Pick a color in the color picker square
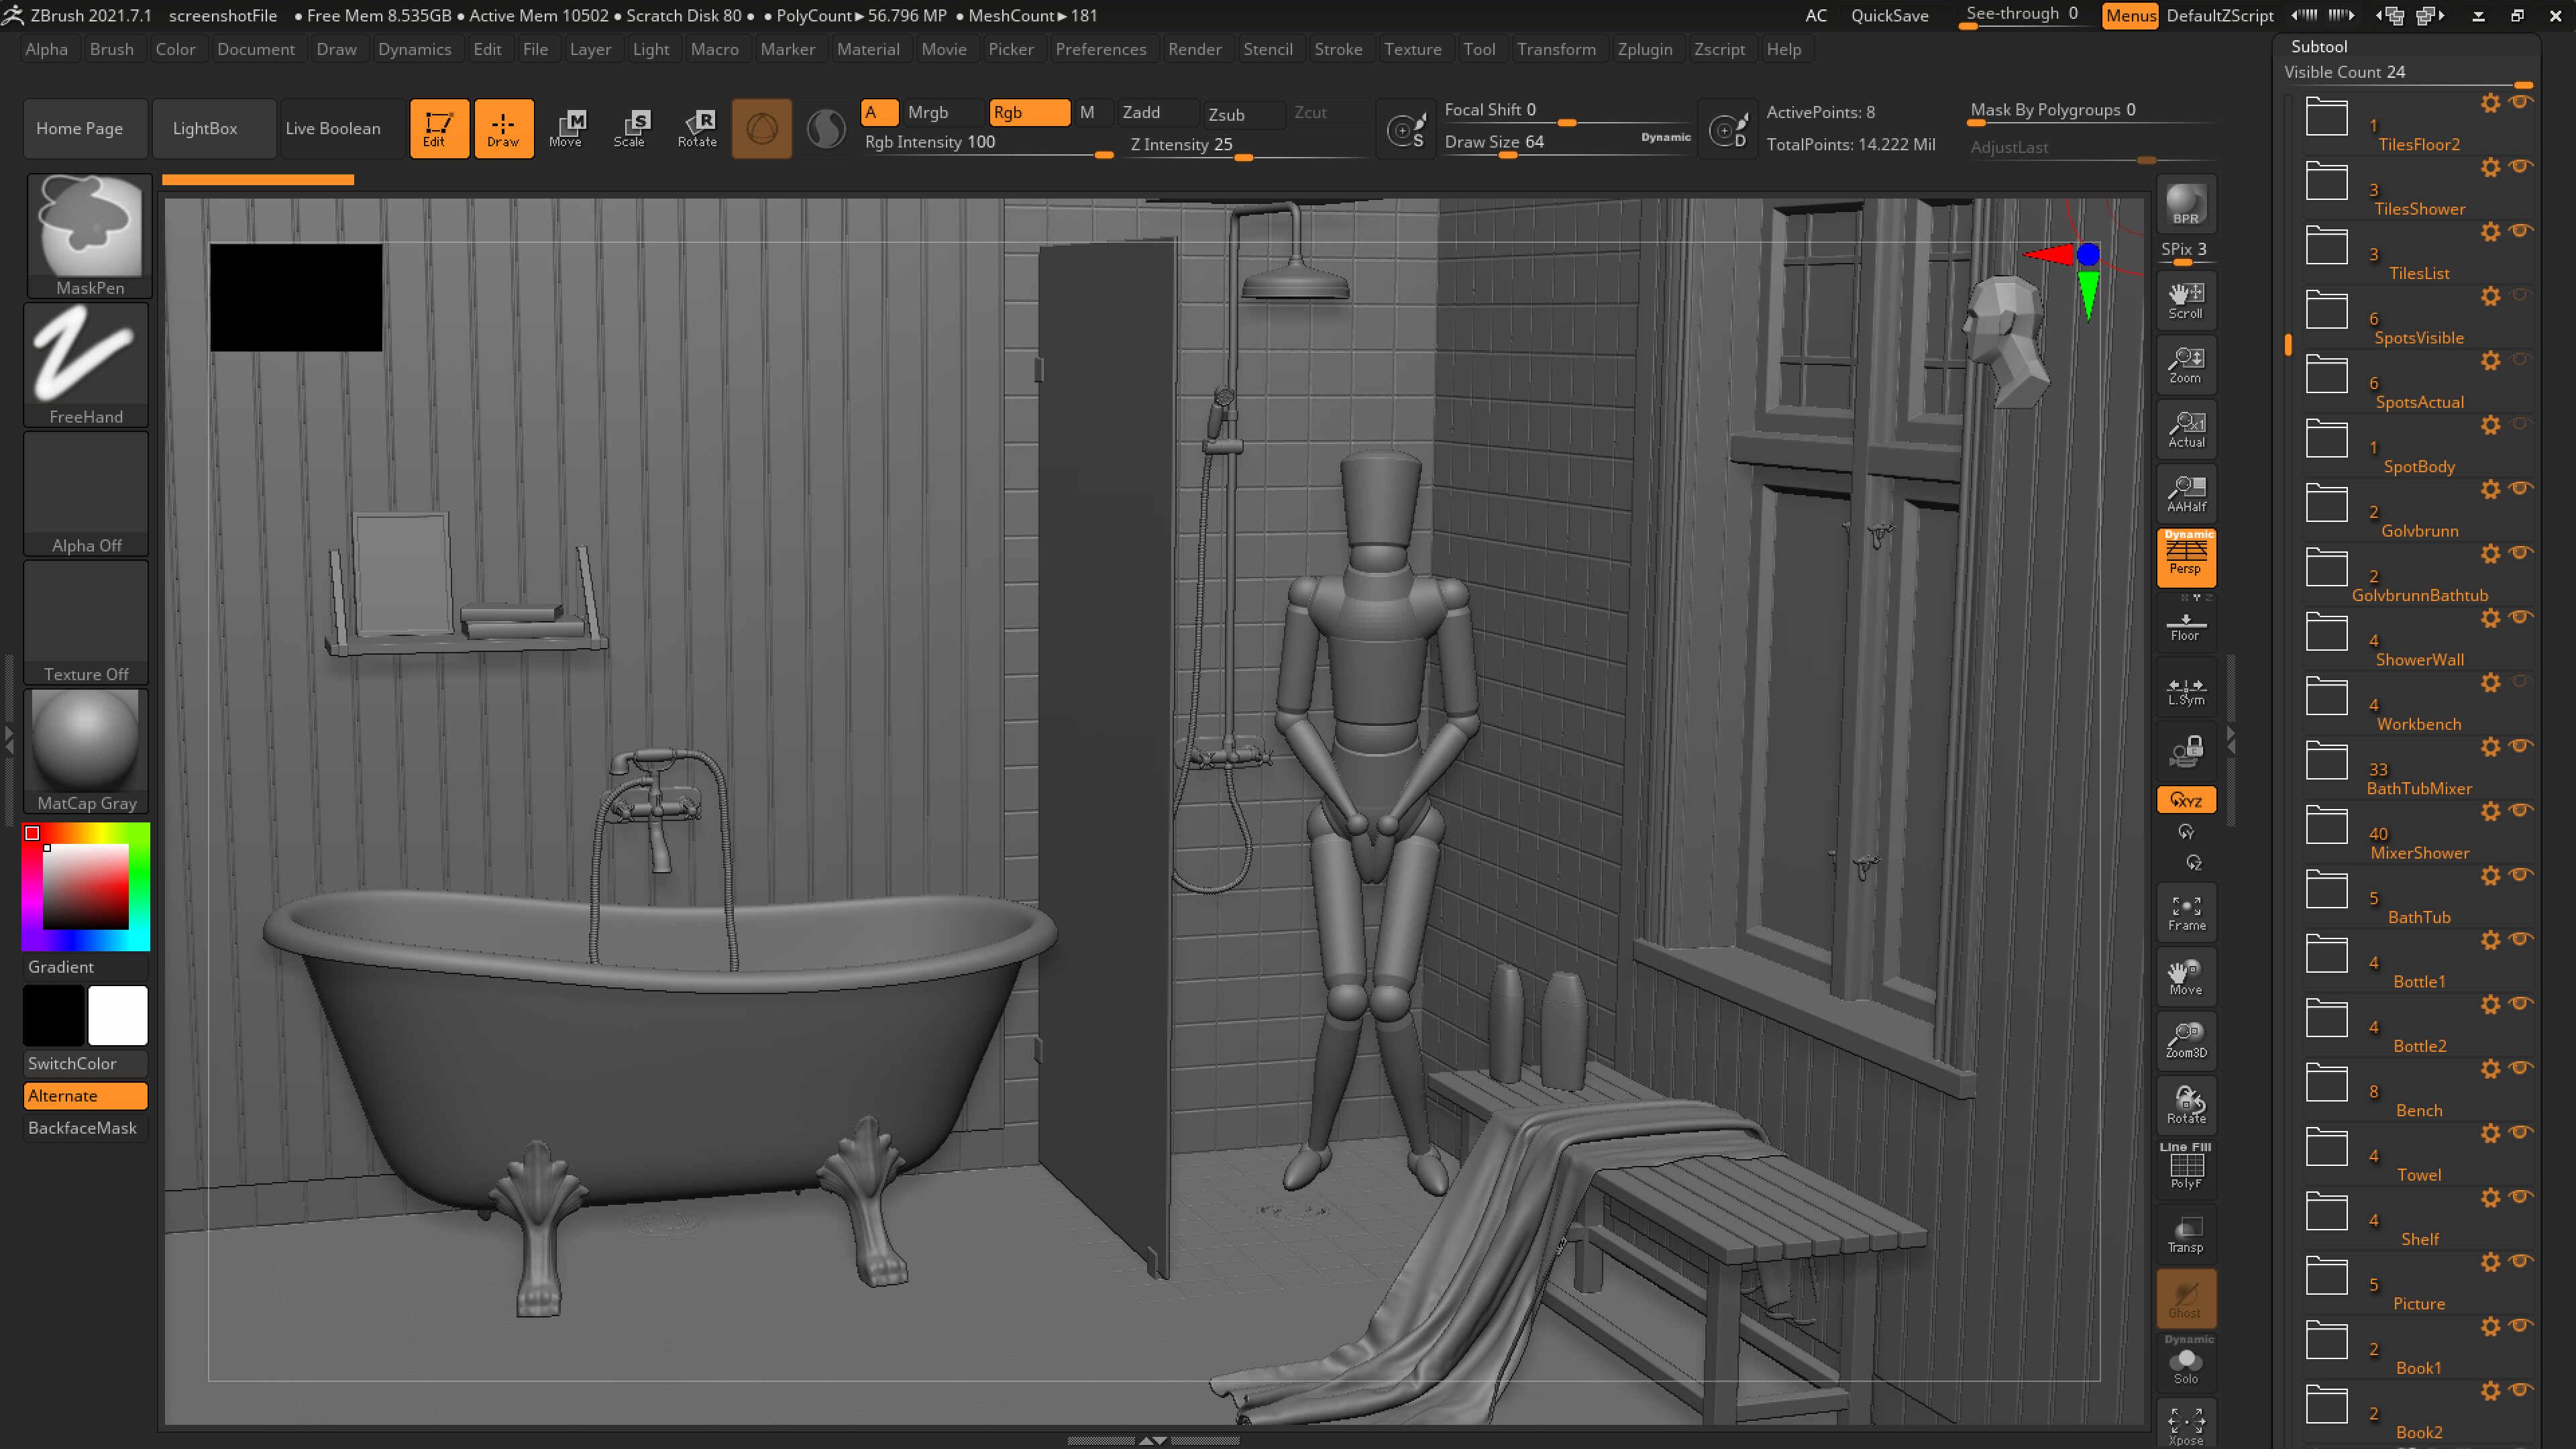The image size is (2576, 1449). [x=86, y=887]
